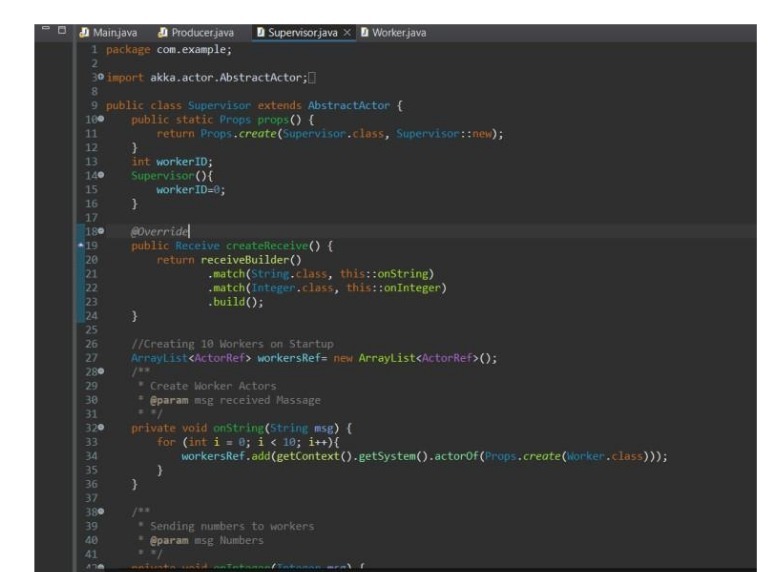The height and width of the screenshot is (572, 777).
Task: Click 'Supervisor::new' on line 11
Action: (x=444, y=134)
